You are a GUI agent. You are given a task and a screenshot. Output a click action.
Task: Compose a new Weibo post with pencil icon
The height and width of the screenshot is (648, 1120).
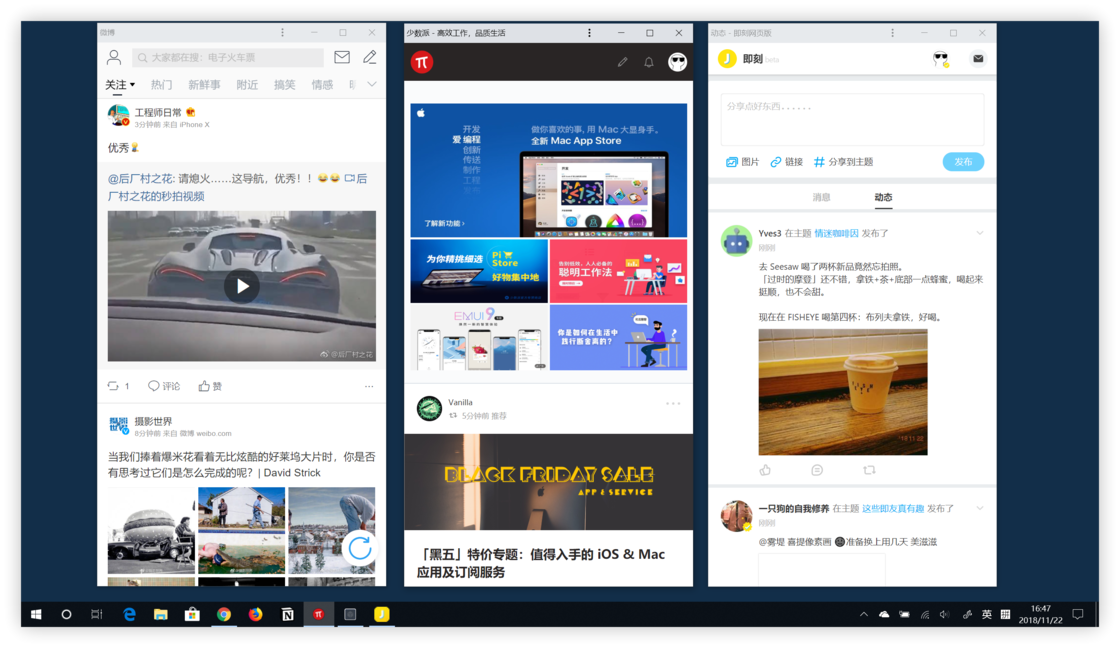click(x=370, y=57)
